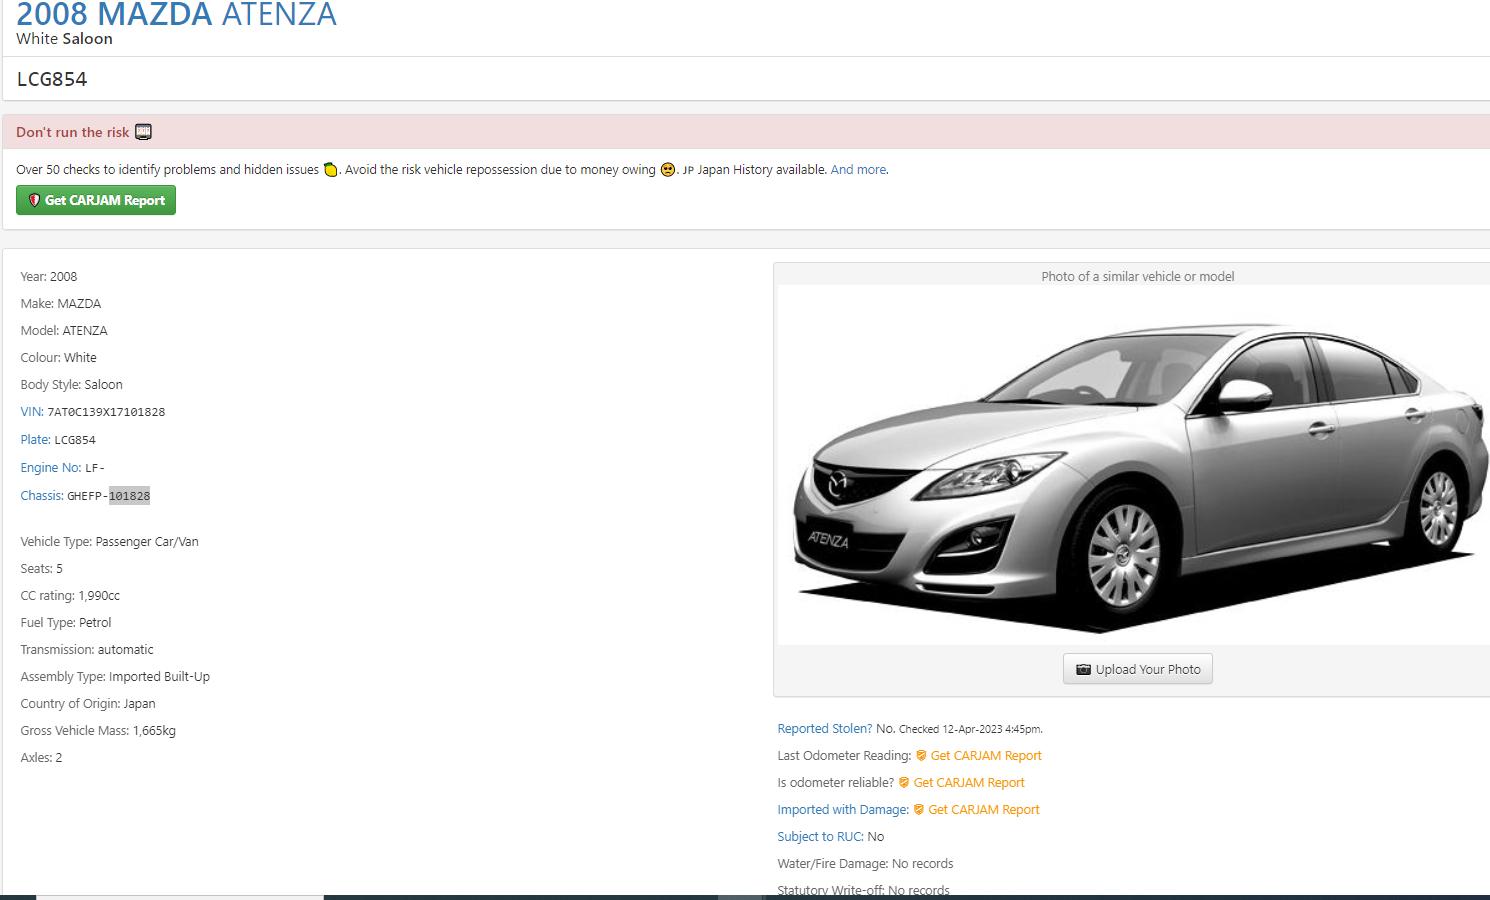This screenshot has width=1490, height=900.
Task: Click the green Get CARJAM Report button
Action: 96,200
